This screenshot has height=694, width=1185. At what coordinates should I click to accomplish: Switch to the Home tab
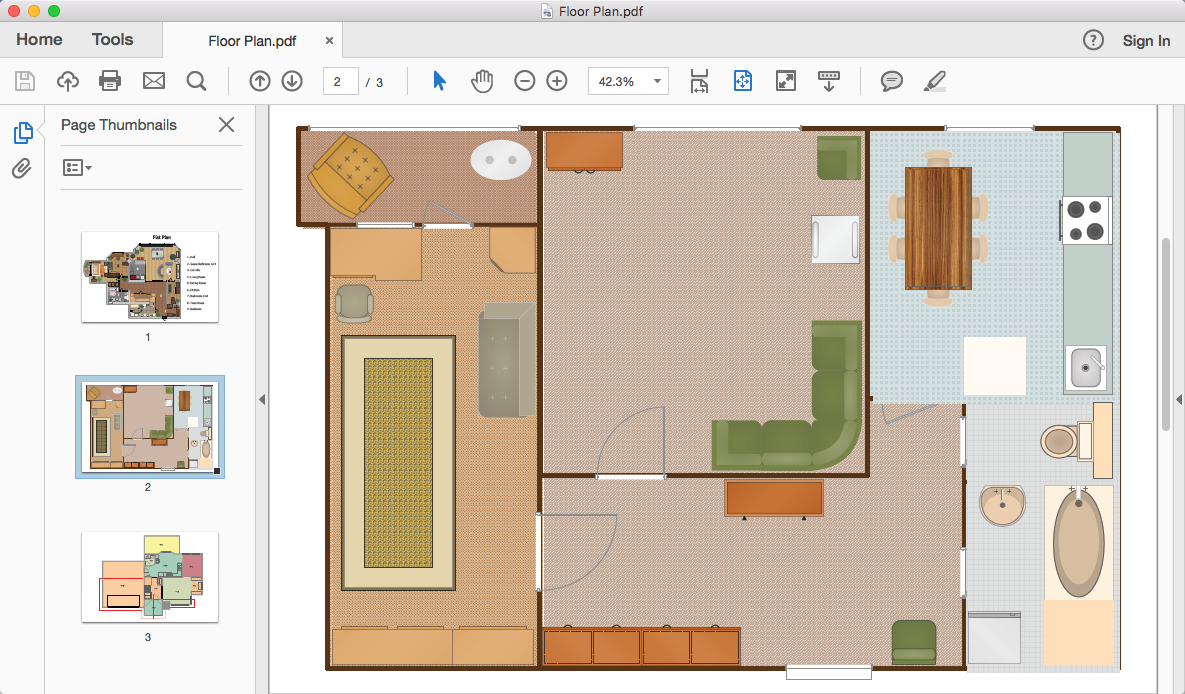[x=39, y=40]
